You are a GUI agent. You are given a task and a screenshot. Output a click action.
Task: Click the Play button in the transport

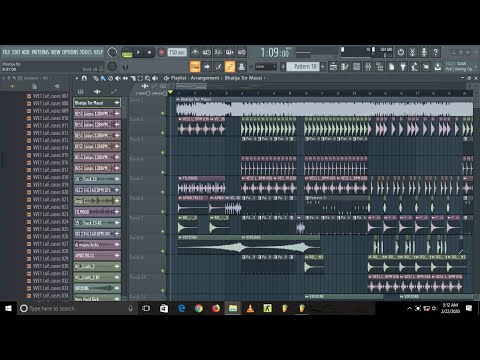(138, 52)
